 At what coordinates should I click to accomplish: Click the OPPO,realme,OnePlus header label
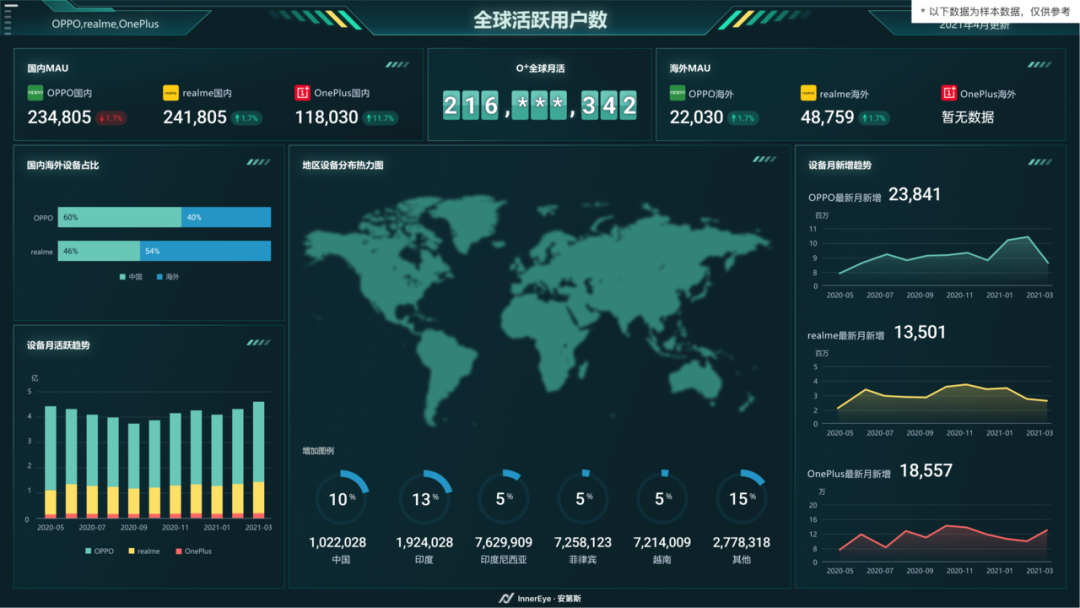coord(105,23)
